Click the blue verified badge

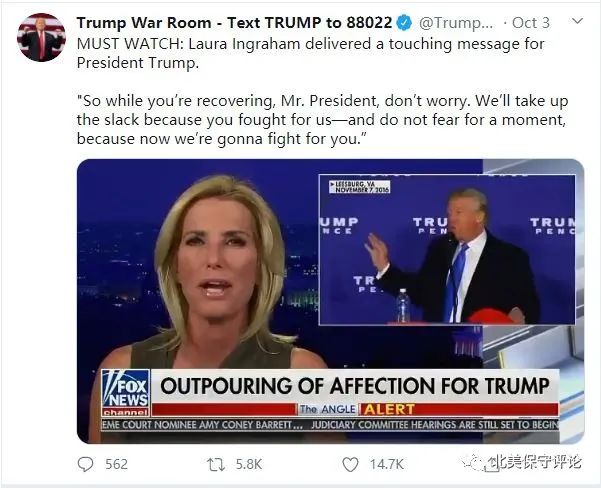[x=404, y=23]
